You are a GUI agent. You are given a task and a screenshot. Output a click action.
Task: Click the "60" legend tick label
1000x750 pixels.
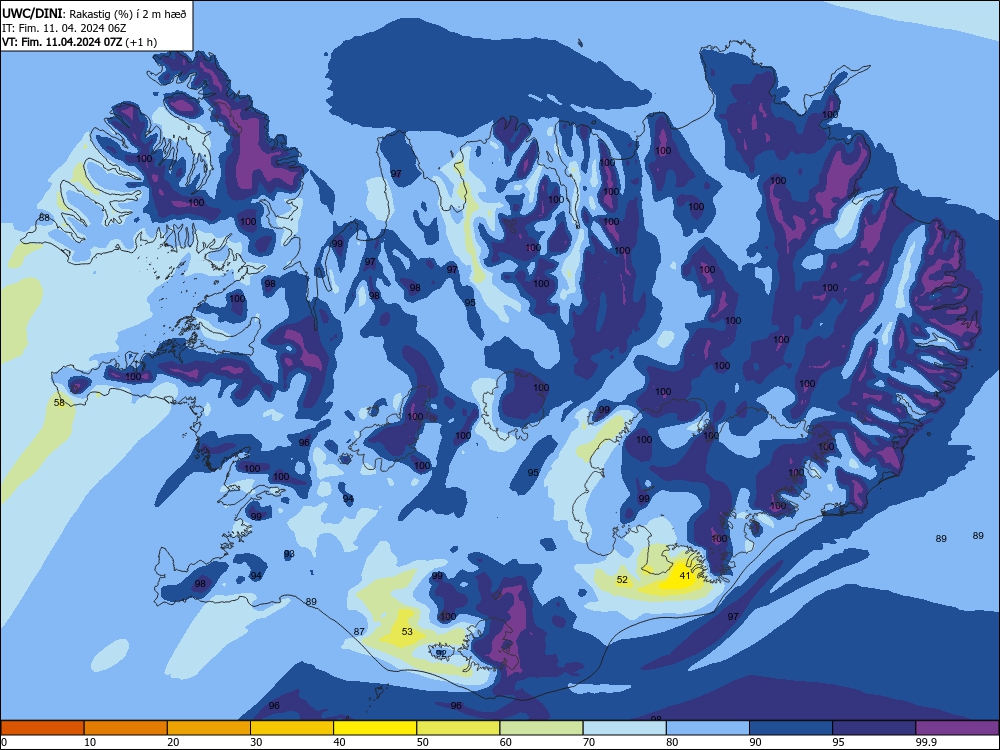pos(506,742)
